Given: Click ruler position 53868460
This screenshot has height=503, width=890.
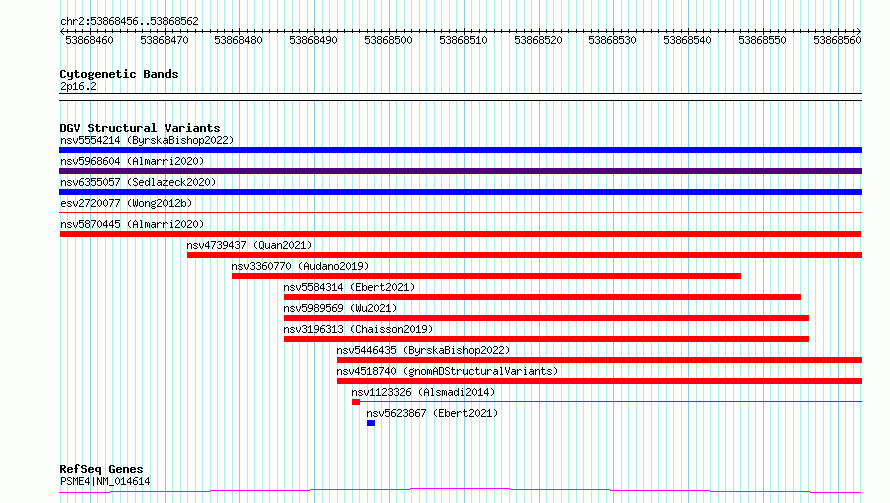Looking at the screenshot, I should point(89,40).
